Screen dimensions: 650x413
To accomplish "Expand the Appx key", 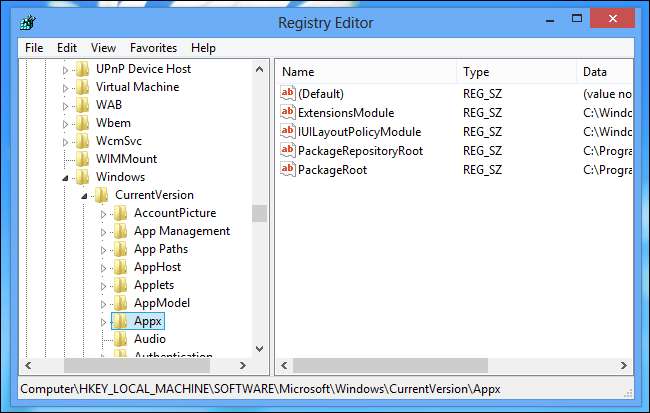I will point(103,322).
